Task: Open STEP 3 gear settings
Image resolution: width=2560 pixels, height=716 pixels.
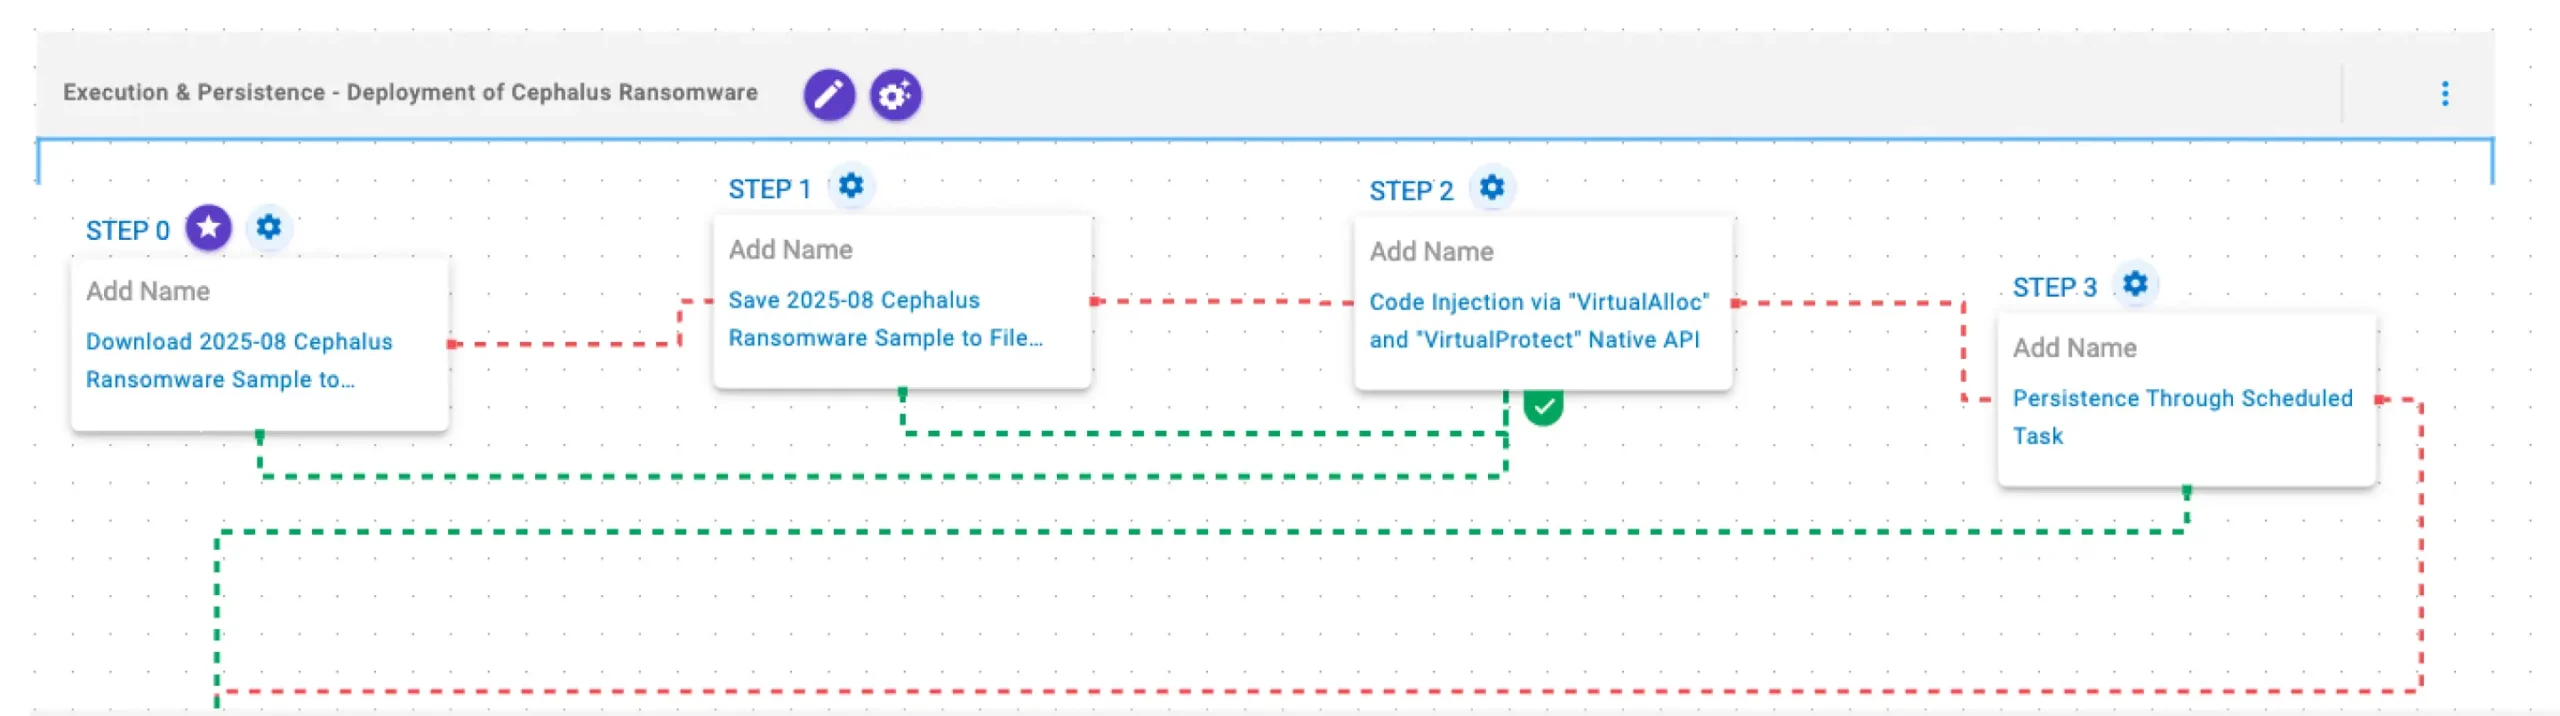Action: click(2134, 284)
